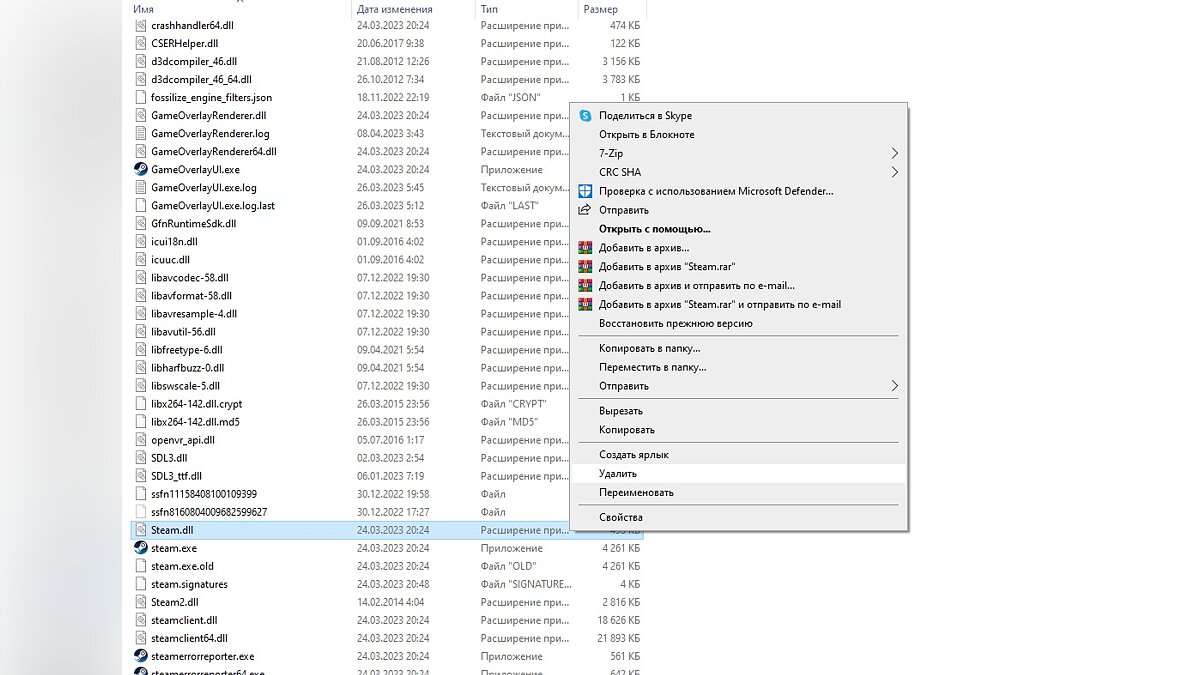The width and height of the screenshot is (1200, 675).
Task: Select the fossilize_engine_filters.json file
Action: click(211, 98)
